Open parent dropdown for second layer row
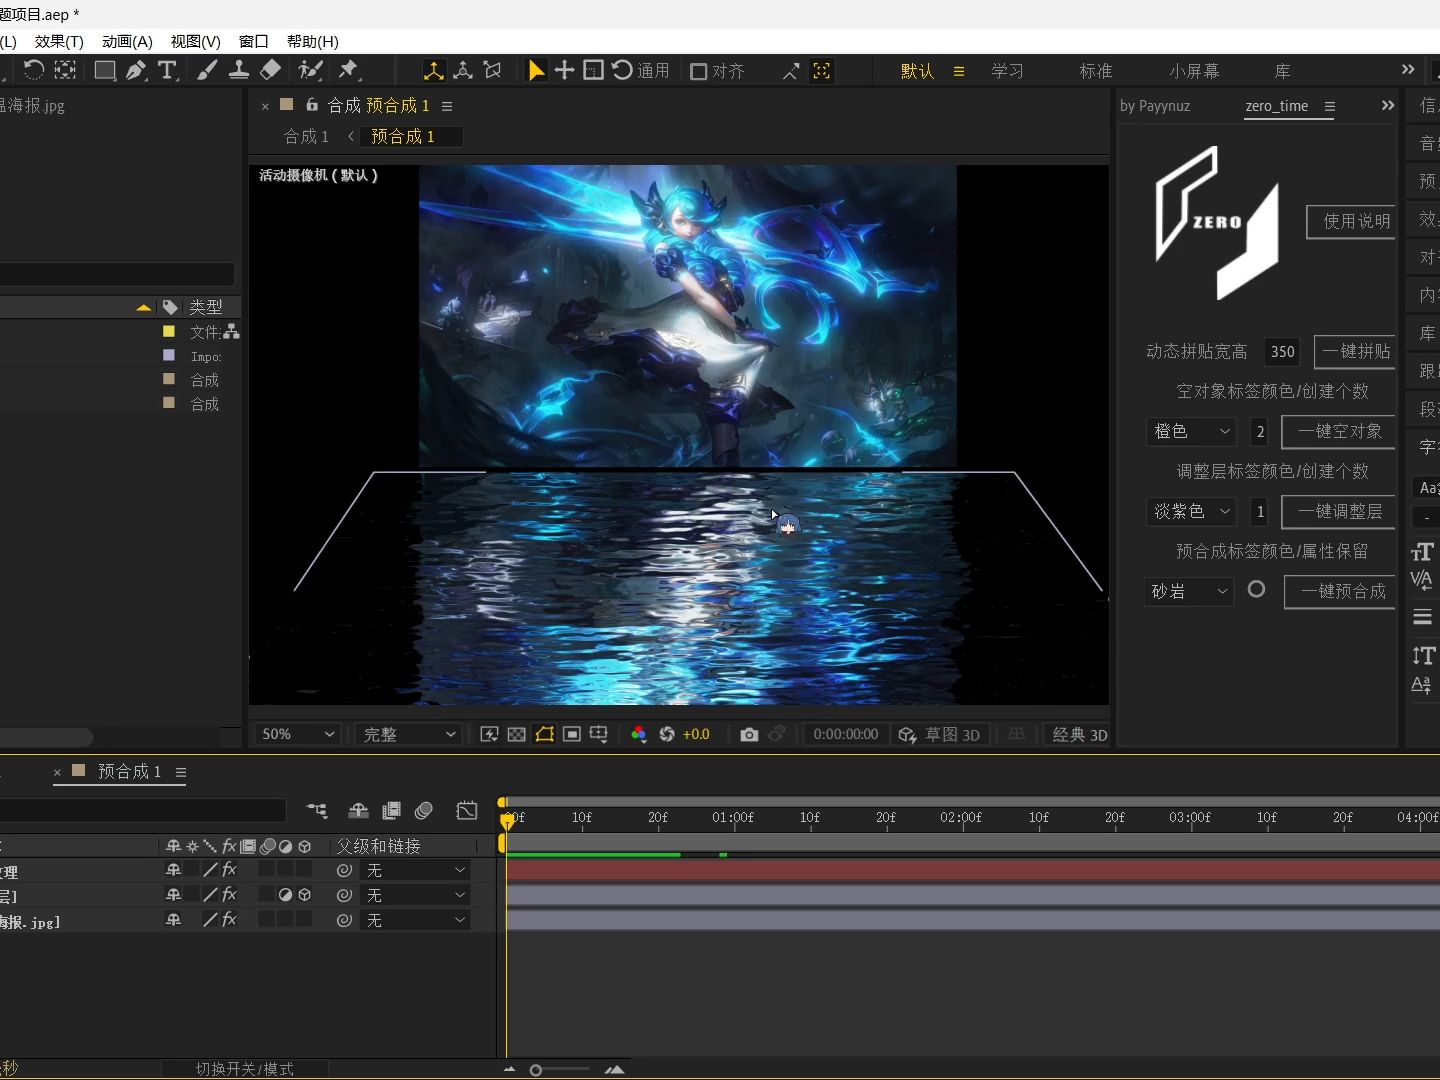Viewport: 1440px width, 1080px height. pos(415,895)
